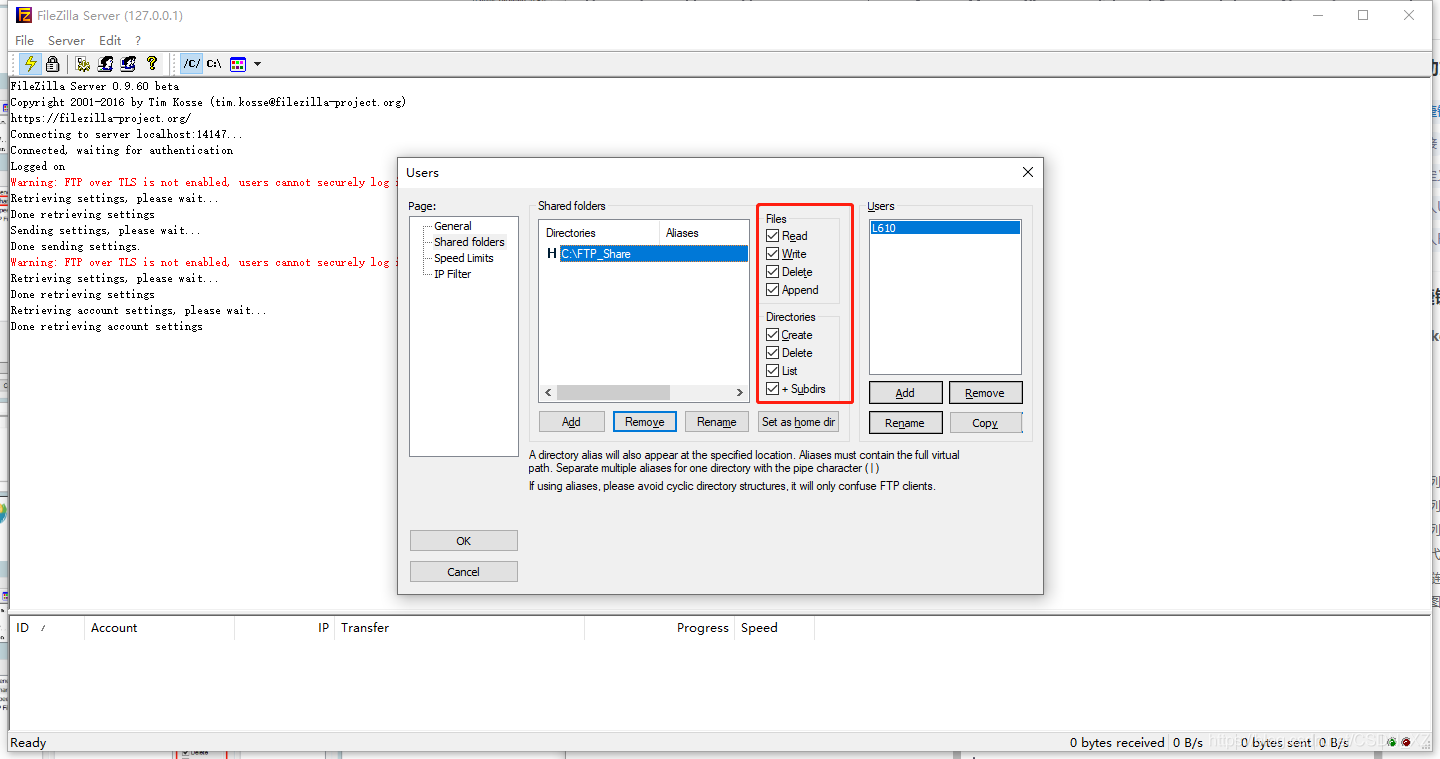Screen dimensions: 1440x759
Task: Select the /C/ path display icon
Action: (x=191, y=64)
